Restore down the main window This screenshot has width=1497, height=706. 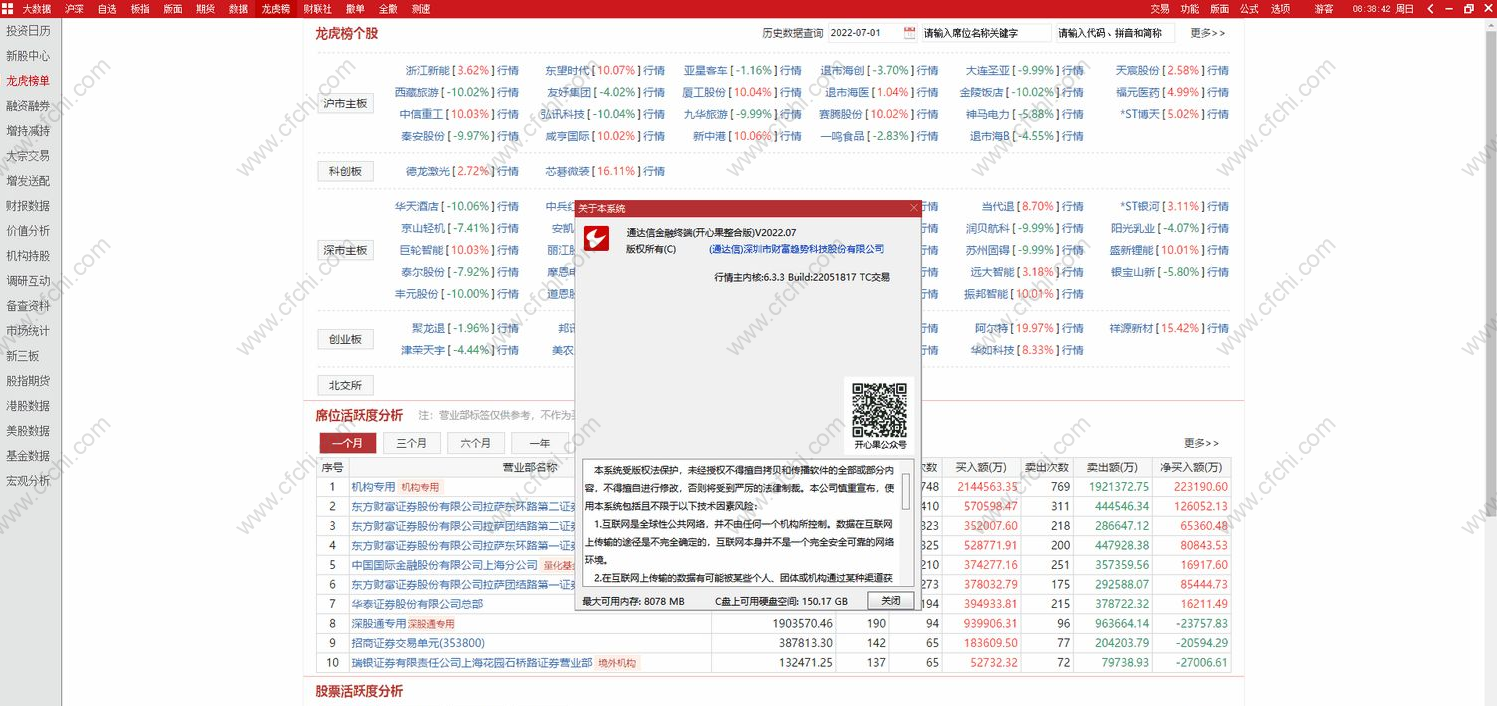pyautogui.click(x=1468, y=8)
